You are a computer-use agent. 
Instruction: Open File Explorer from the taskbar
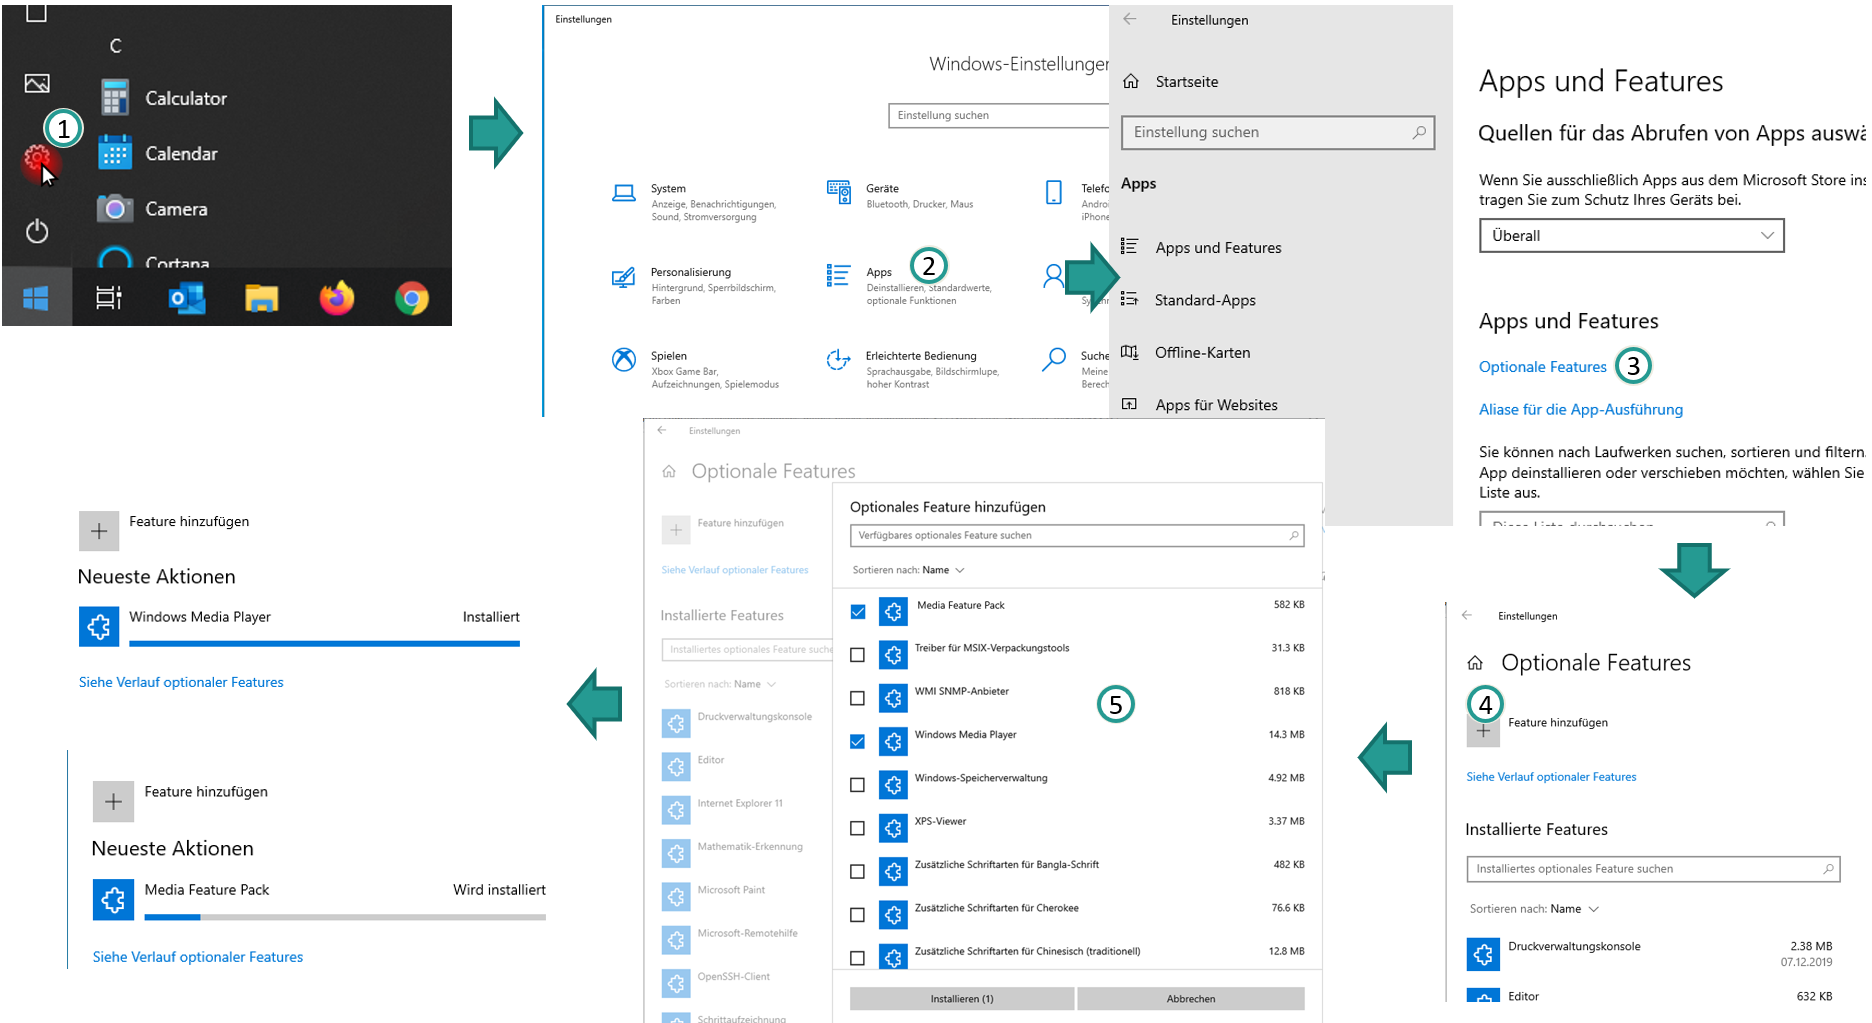click(262, 297)
